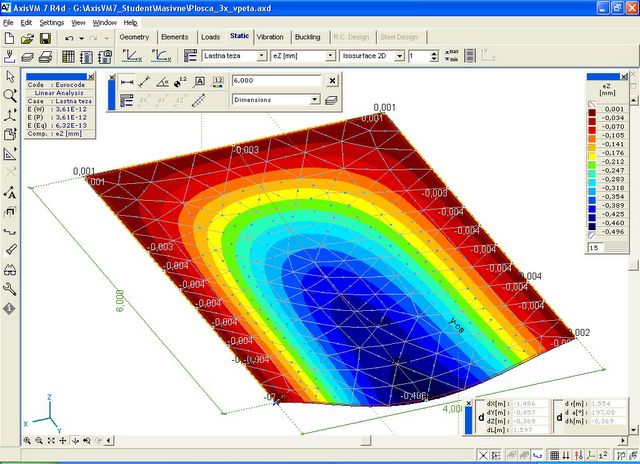Create a new model file
The height and width of the screenshot is (464, 640).
pyautogui.click(x=9, y=38)
